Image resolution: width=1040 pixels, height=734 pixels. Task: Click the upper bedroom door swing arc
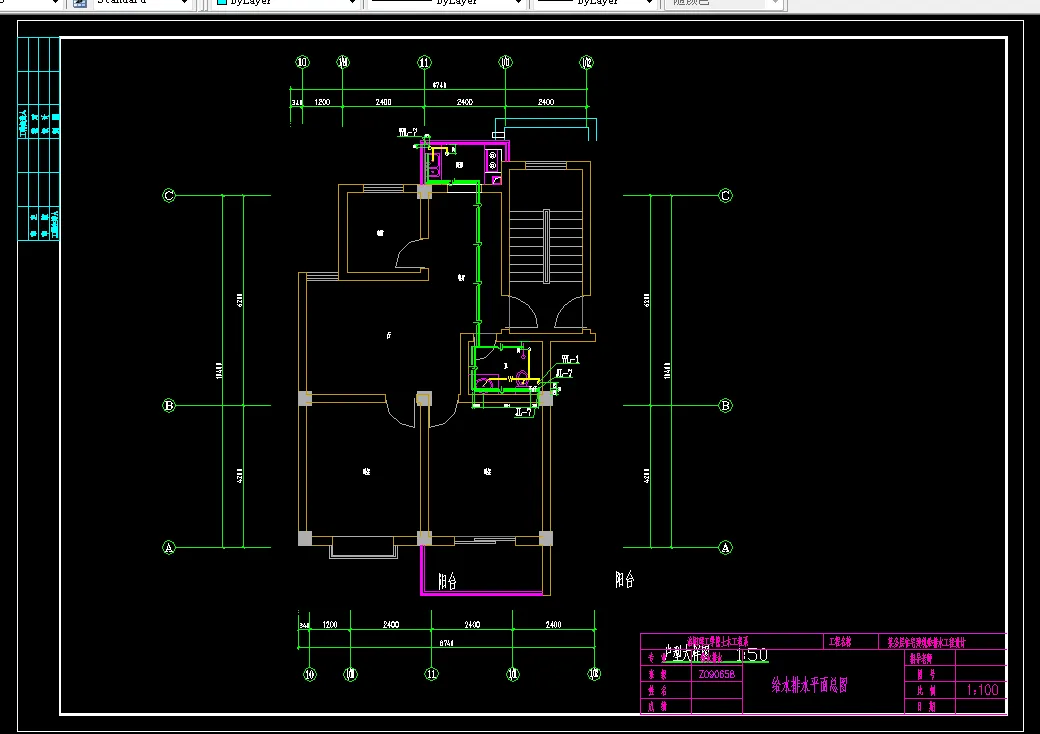409,253
